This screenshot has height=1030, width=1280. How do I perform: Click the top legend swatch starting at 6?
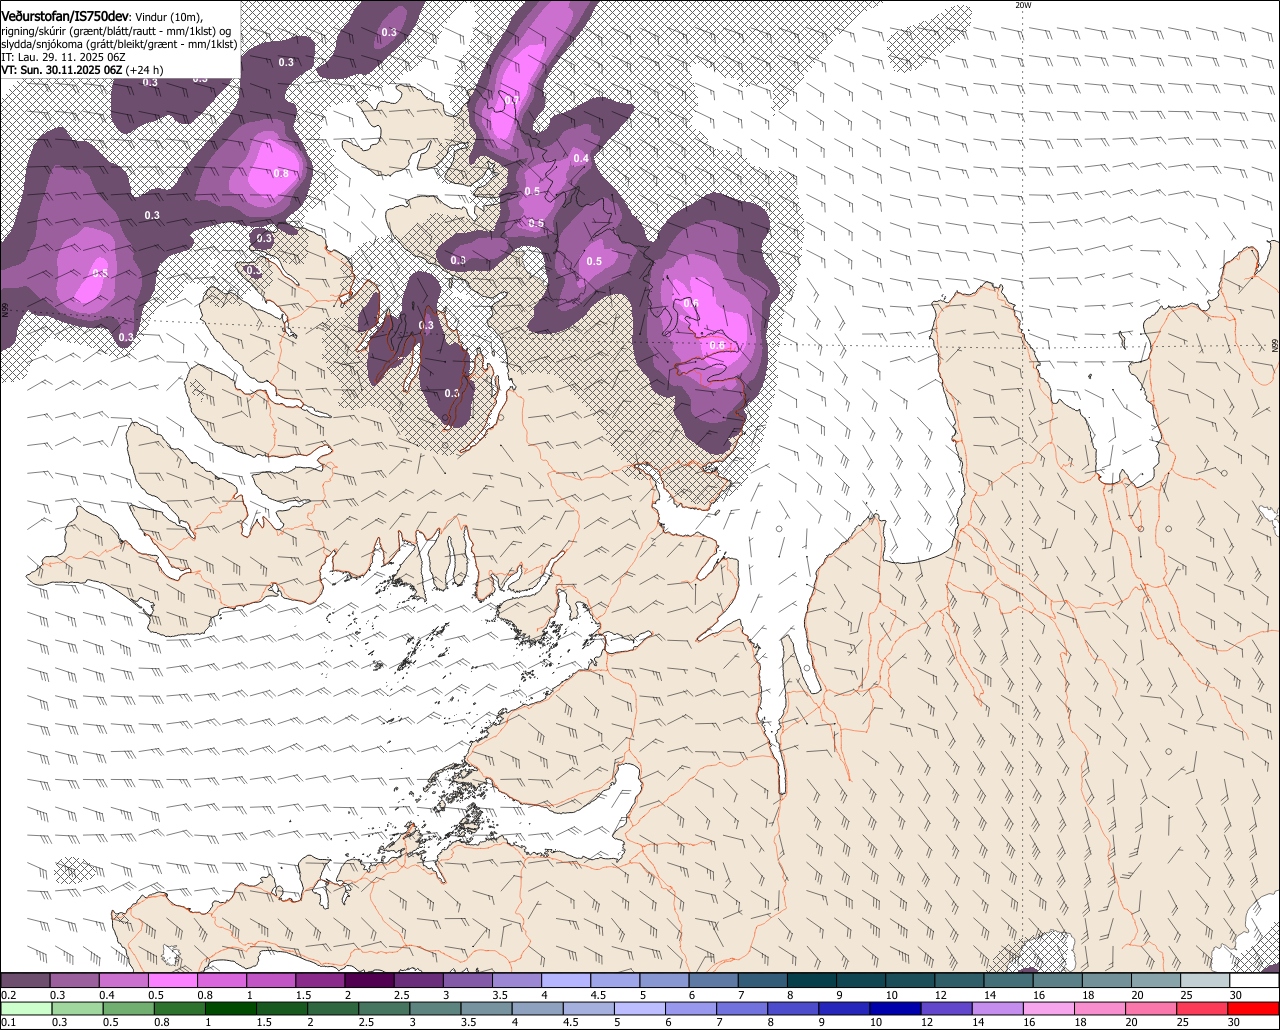click(x=714, y=980)
